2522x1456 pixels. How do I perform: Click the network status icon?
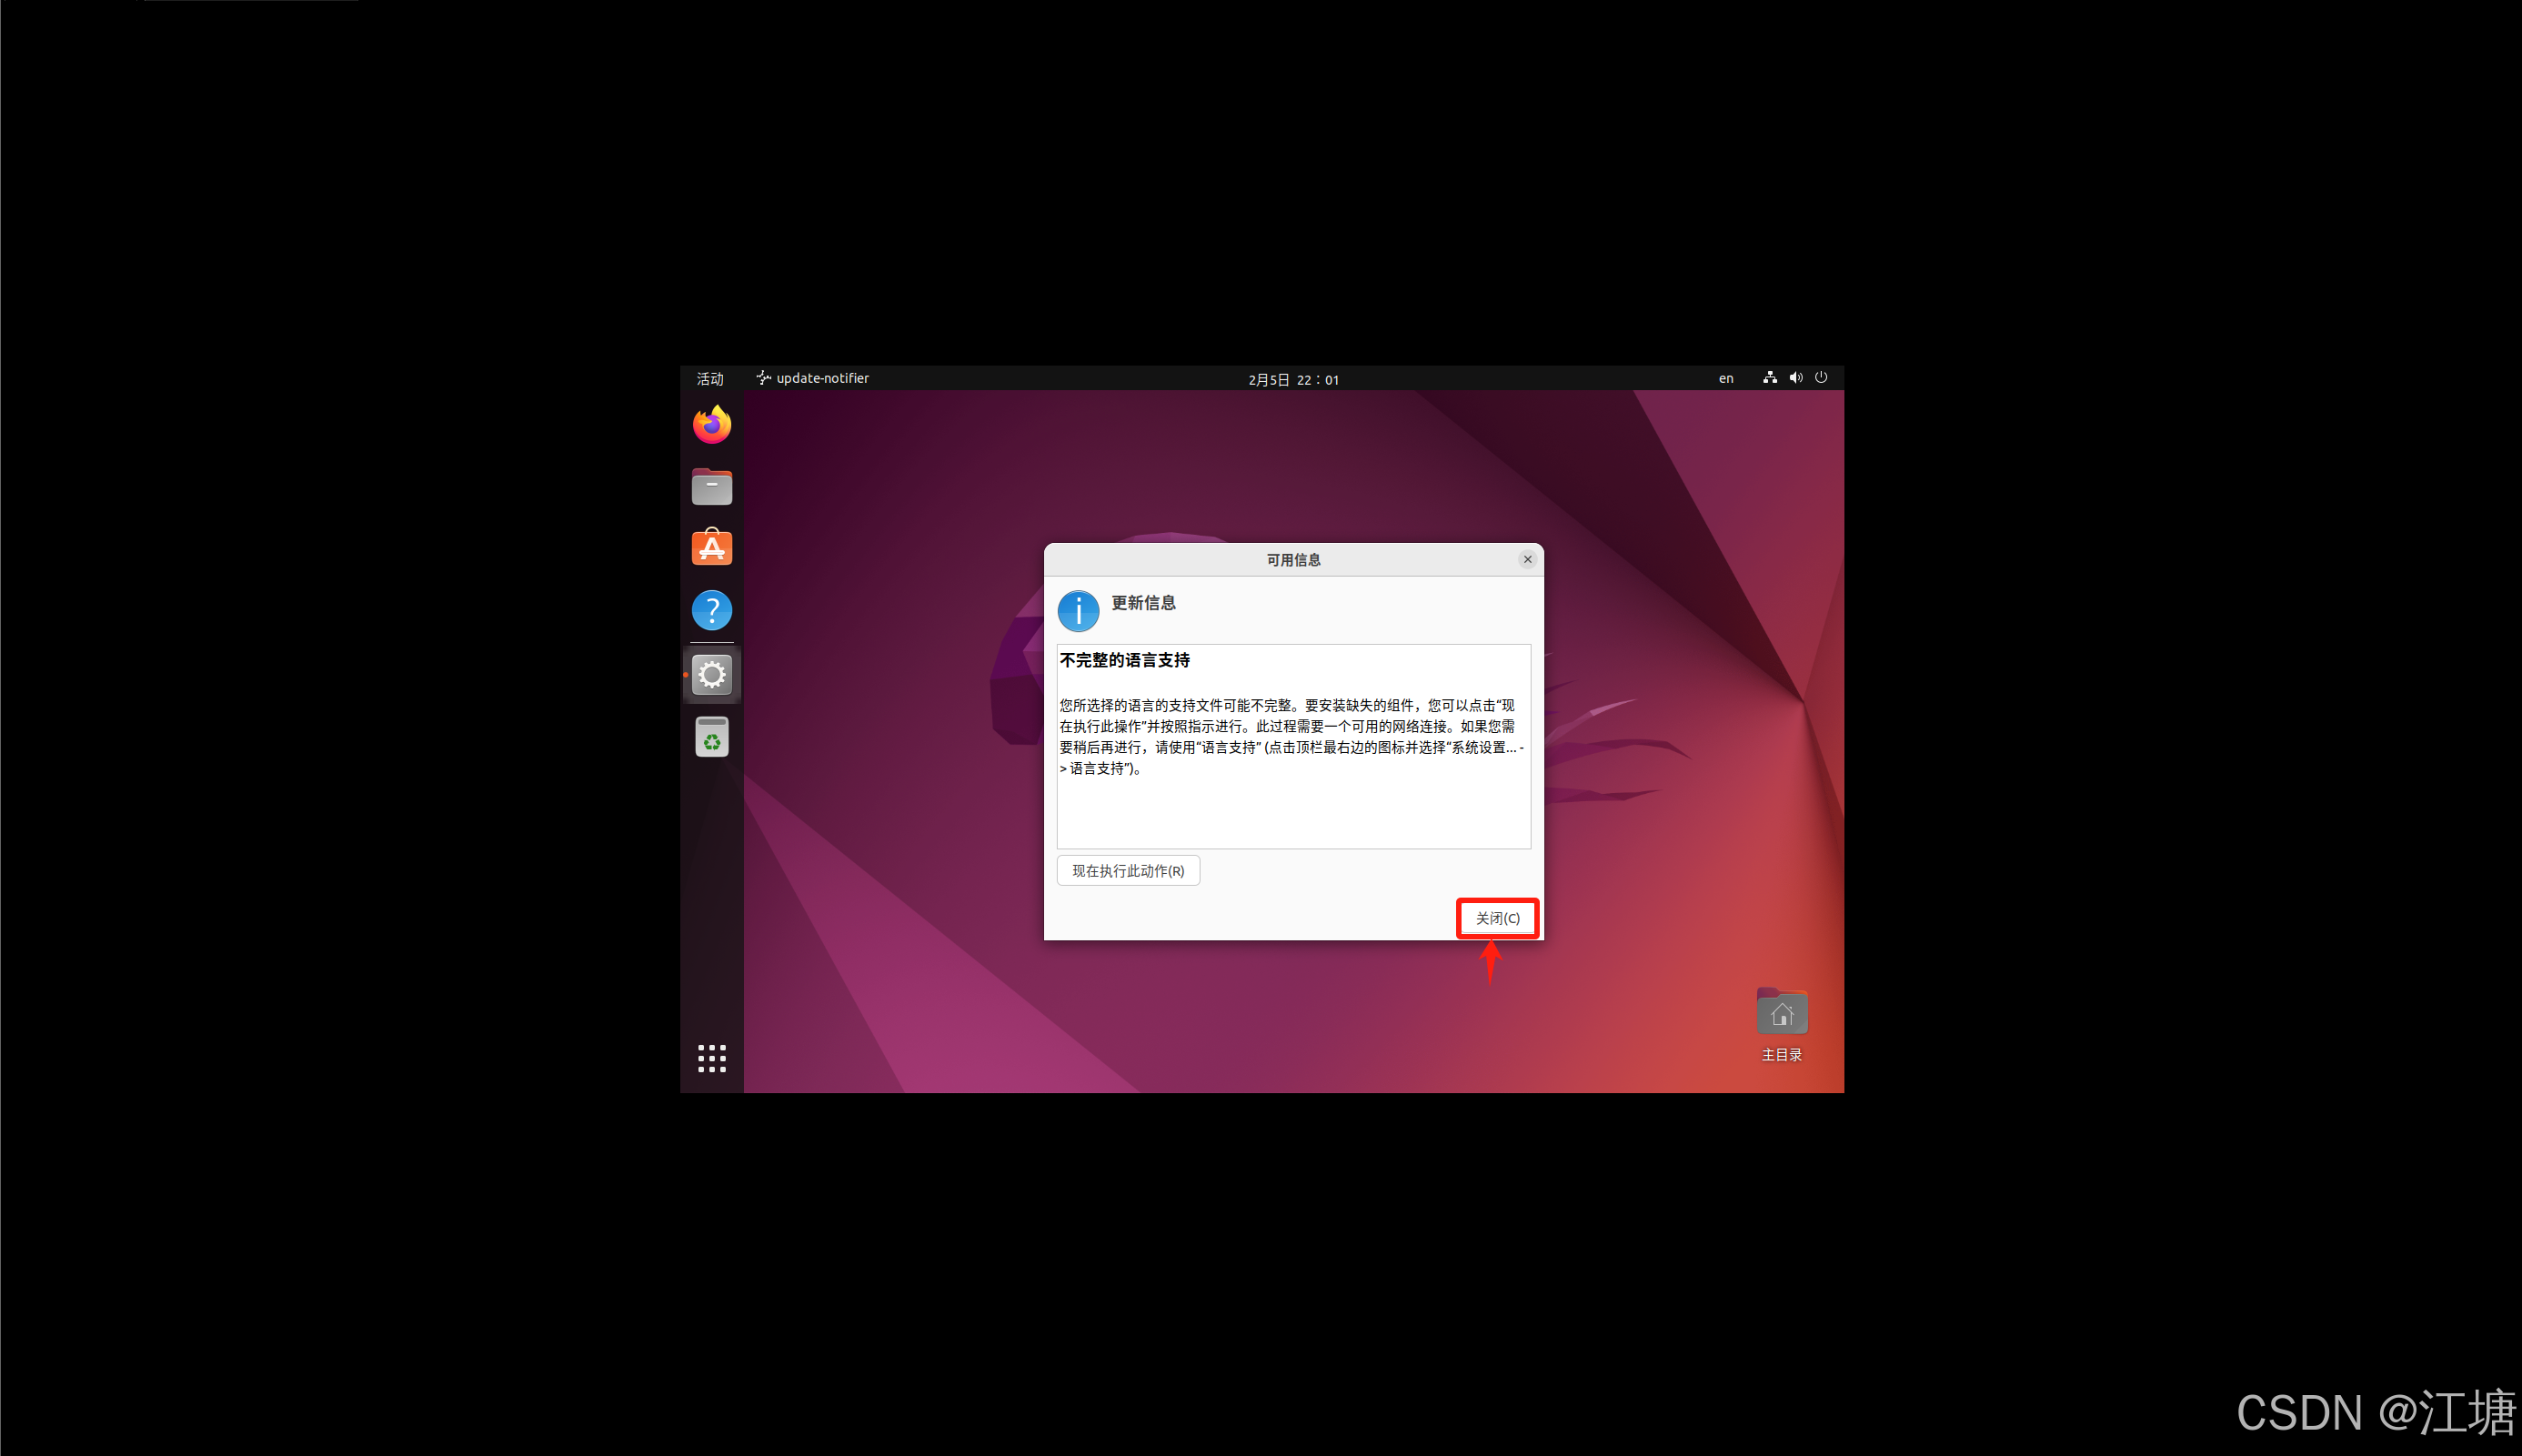[1769, 378]
